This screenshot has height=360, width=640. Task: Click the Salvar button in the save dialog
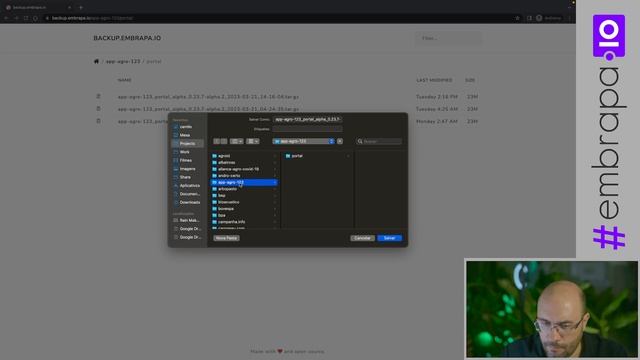pos(389,238)
